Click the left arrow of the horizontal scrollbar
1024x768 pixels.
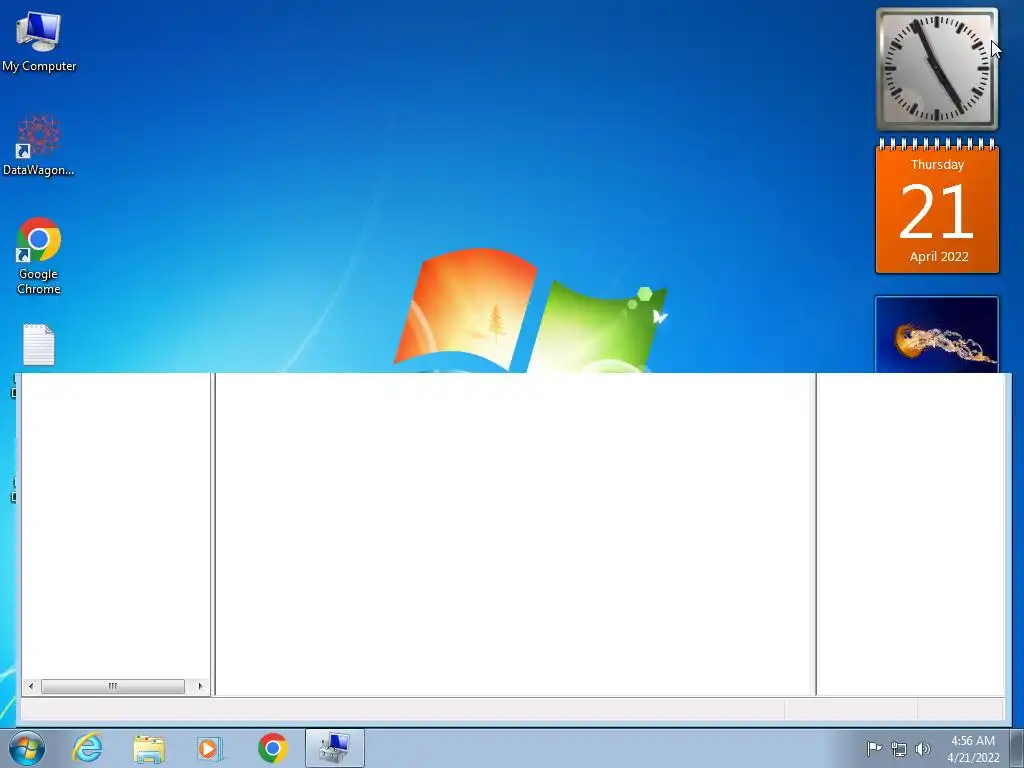coord(31,686)
